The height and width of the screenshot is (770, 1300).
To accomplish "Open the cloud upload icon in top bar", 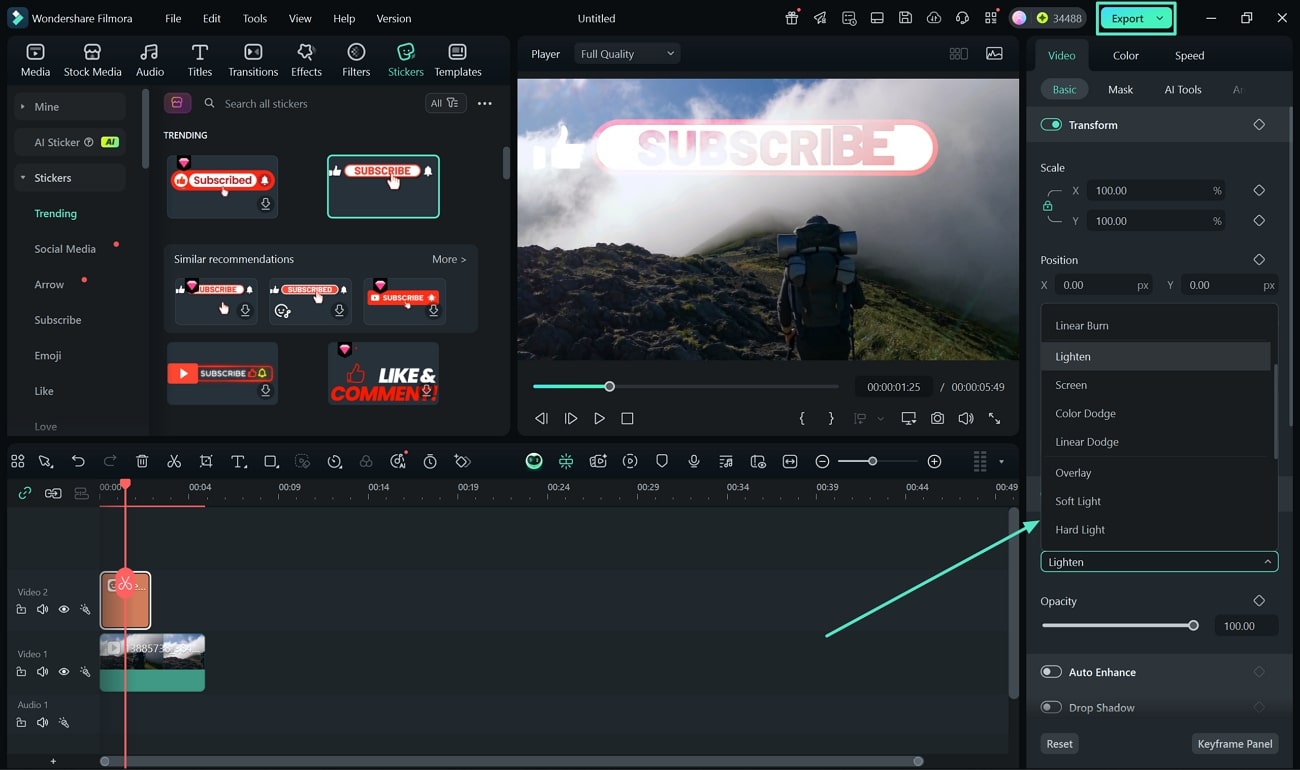I will coord(934,18).
